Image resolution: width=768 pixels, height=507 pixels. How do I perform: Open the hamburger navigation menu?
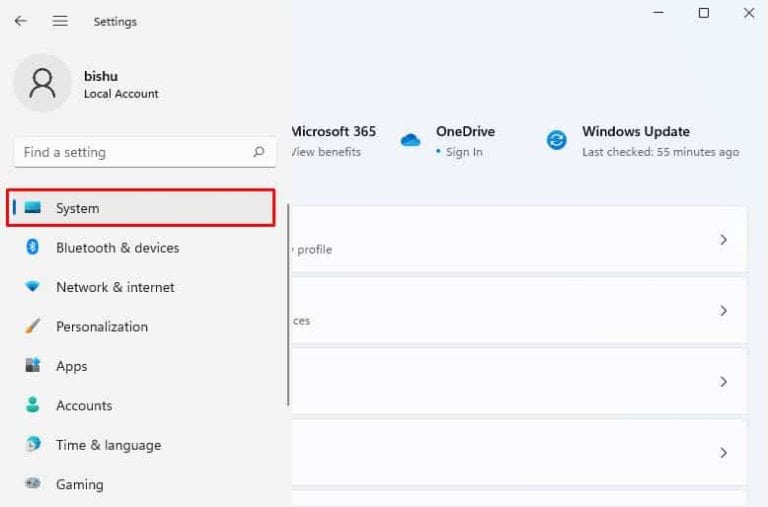pos(60,21)
